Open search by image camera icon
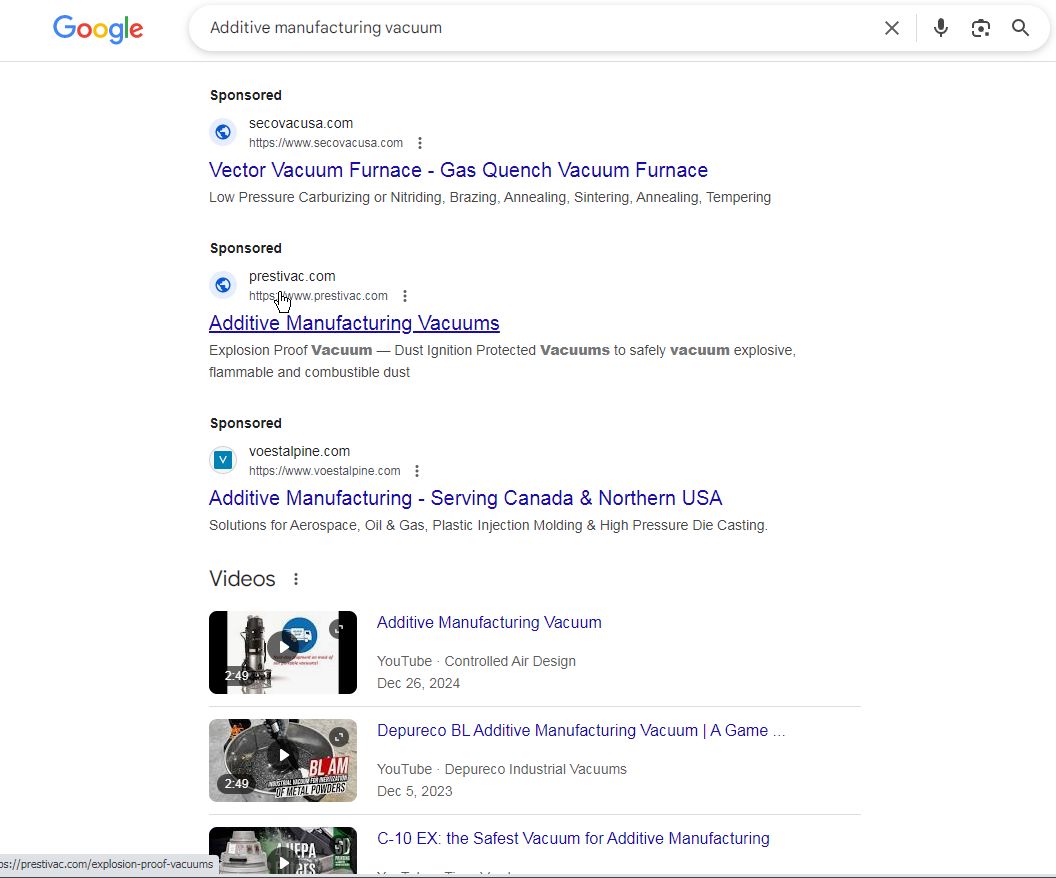Image resolution: width=1056 pixels, height=878 pixels. (981, 28)
